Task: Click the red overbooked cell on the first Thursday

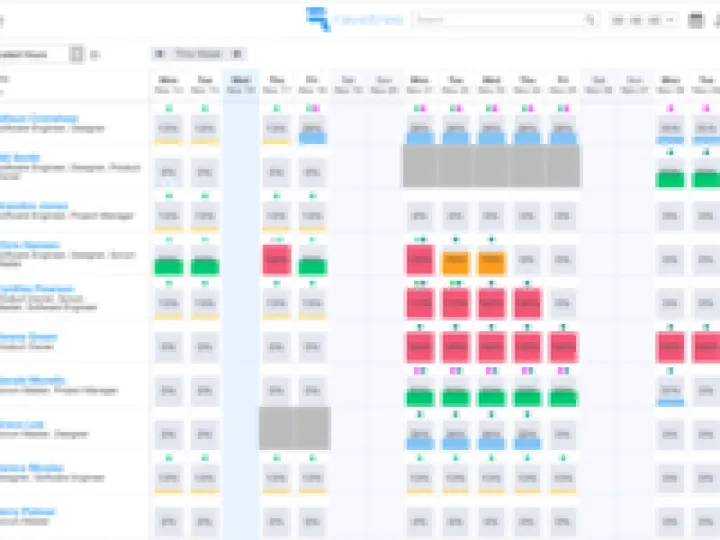Action: 276,259
